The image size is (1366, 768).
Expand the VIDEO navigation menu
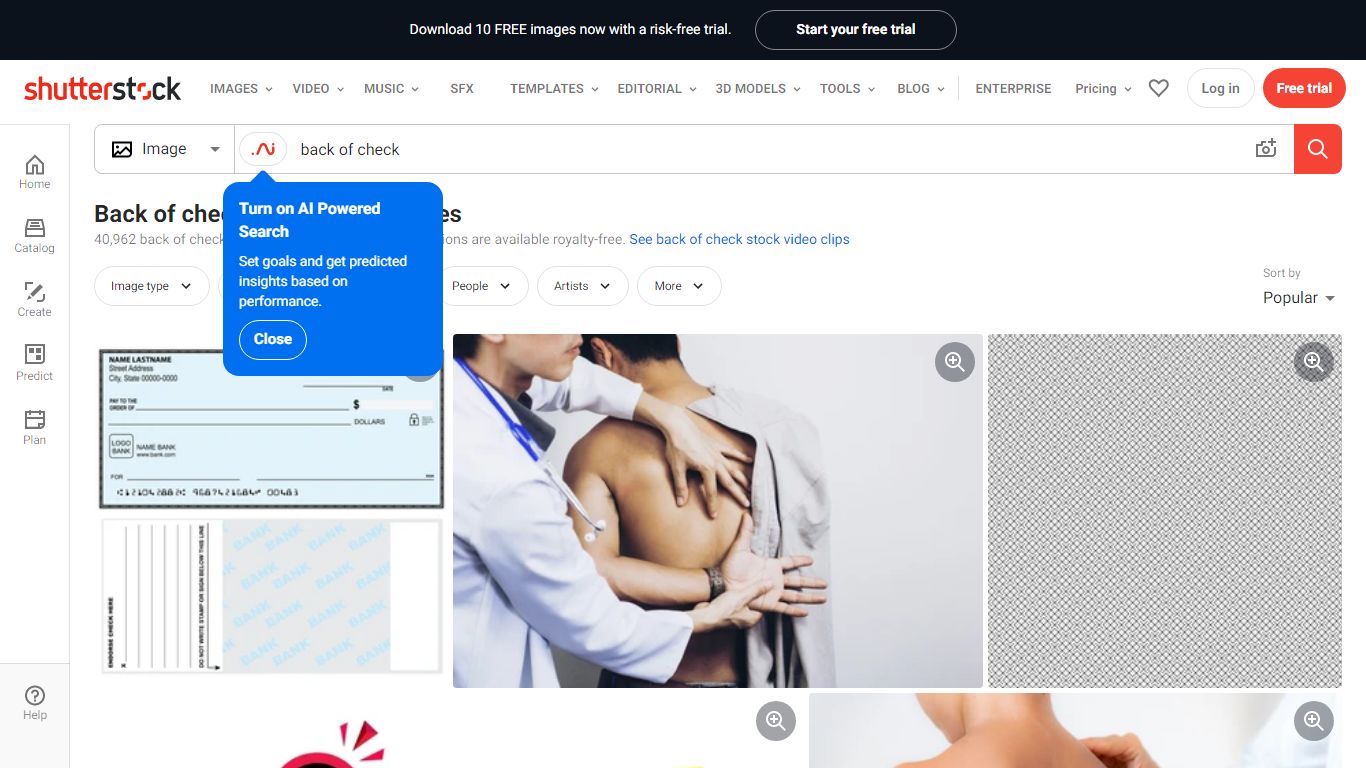click(318, 88)
